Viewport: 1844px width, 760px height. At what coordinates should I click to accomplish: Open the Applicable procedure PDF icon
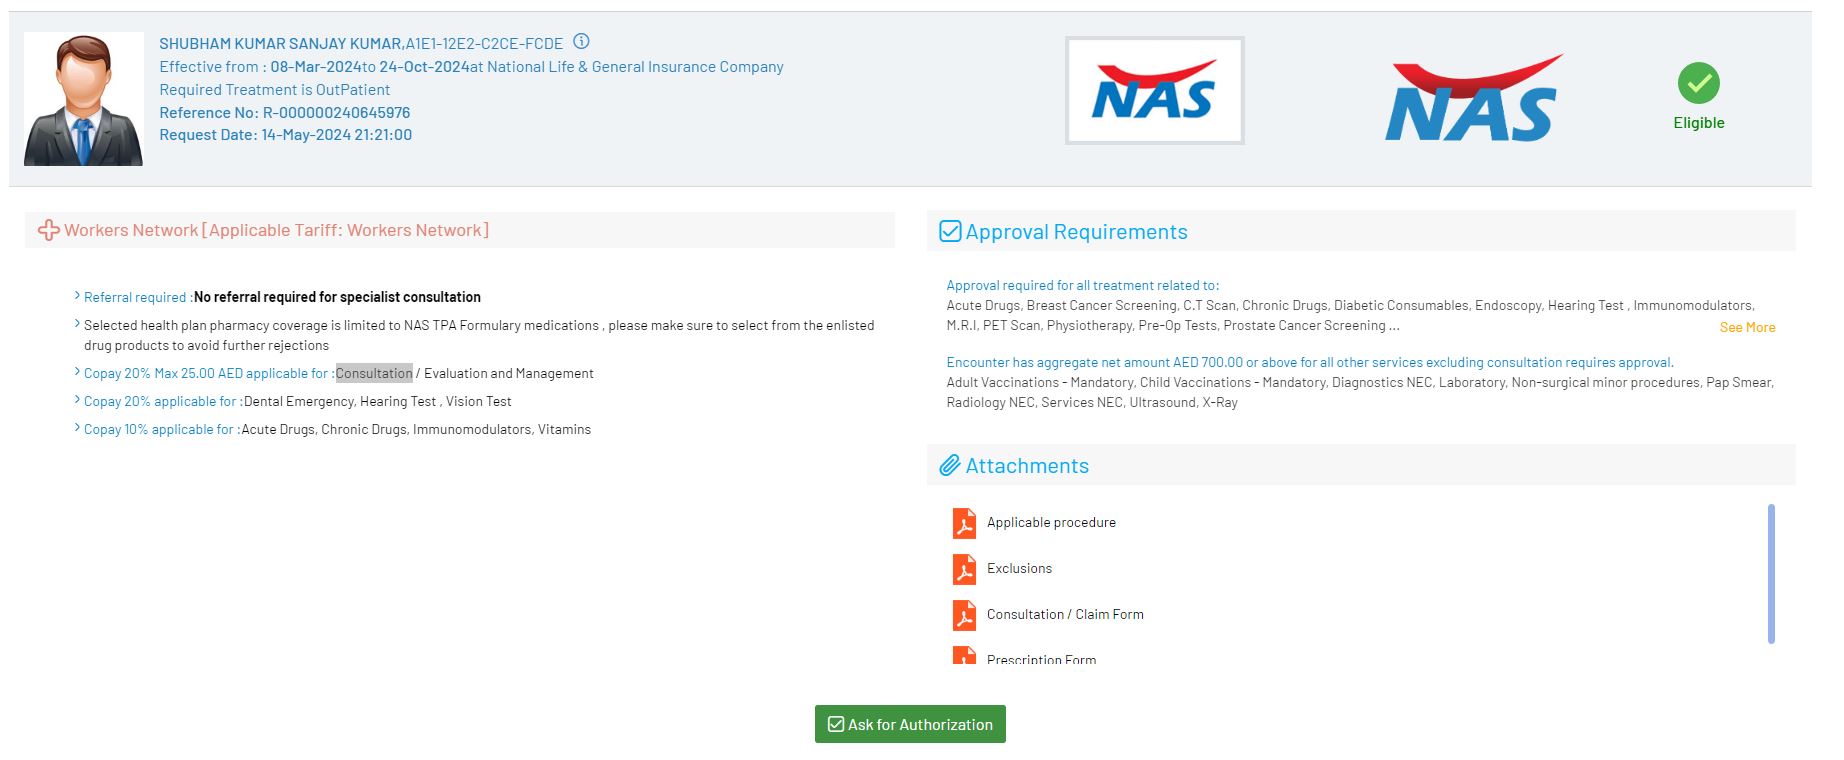pos(964,523)
